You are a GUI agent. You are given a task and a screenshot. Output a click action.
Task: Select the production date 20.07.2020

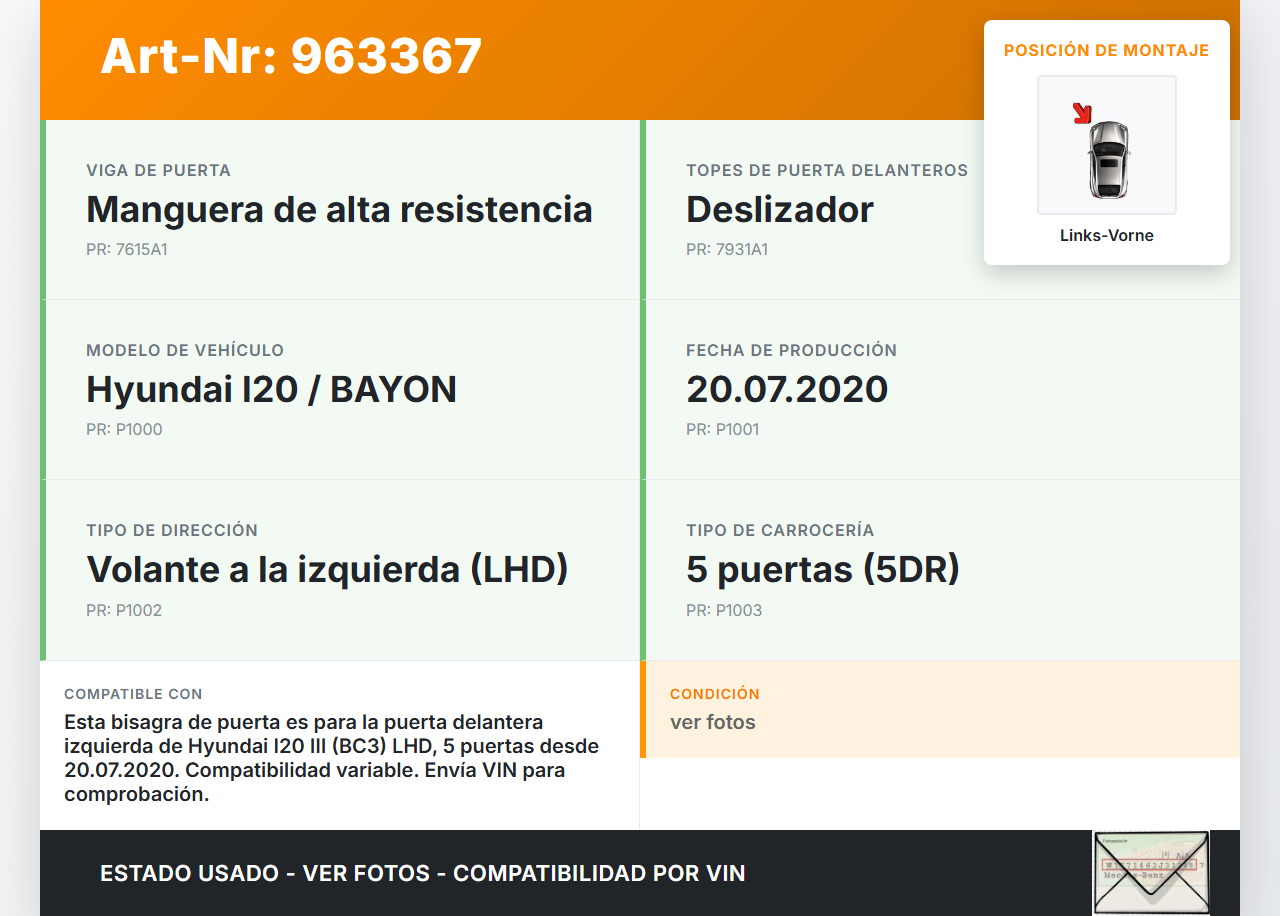(786, 390)
